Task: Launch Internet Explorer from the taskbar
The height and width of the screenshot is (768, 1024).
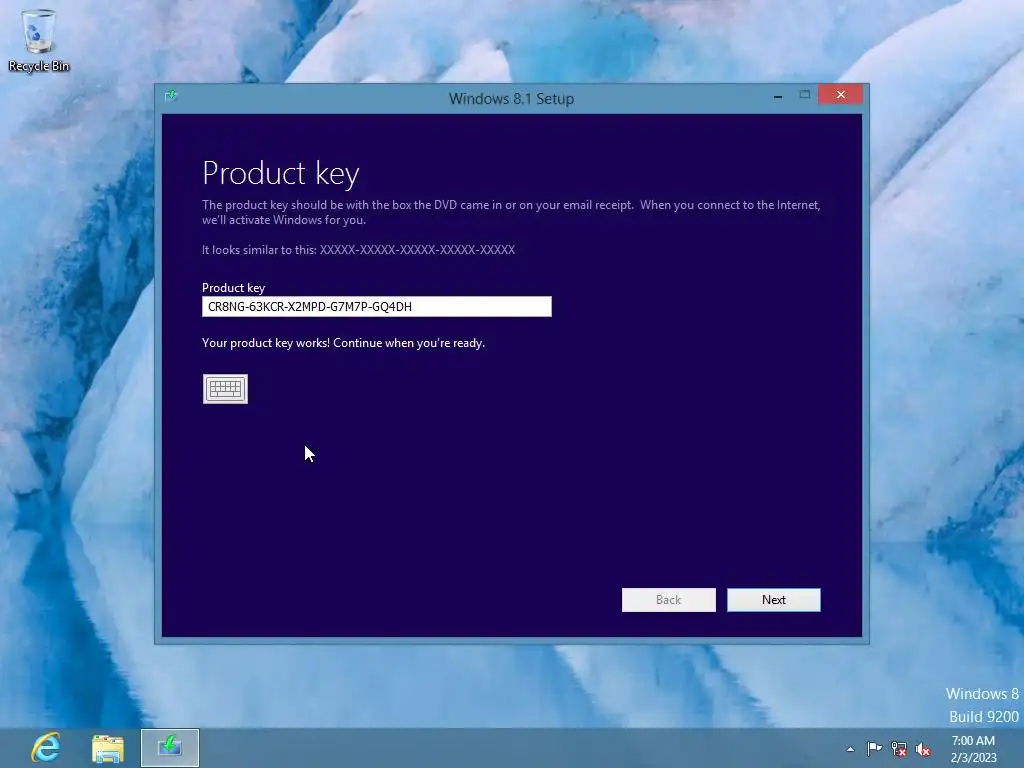Action: click(46, 748)
